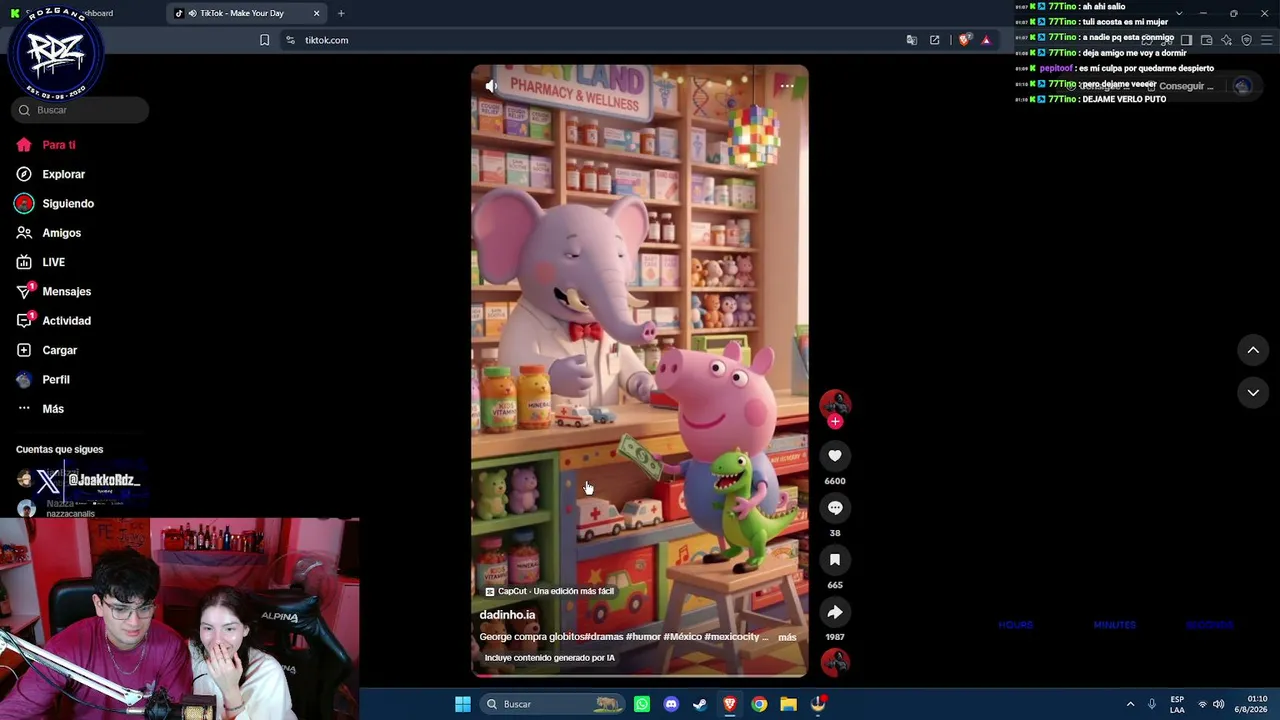Viewport: 1280px width, 720px height.
Task: Share the video with arrow icon
Action: pos(835,612)
